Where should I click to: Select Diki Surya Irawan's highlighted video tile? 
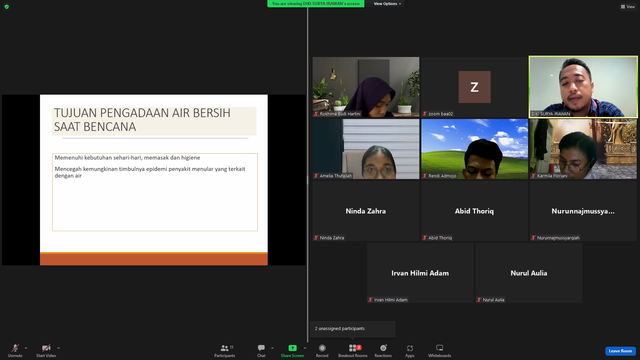click(583, 87)
